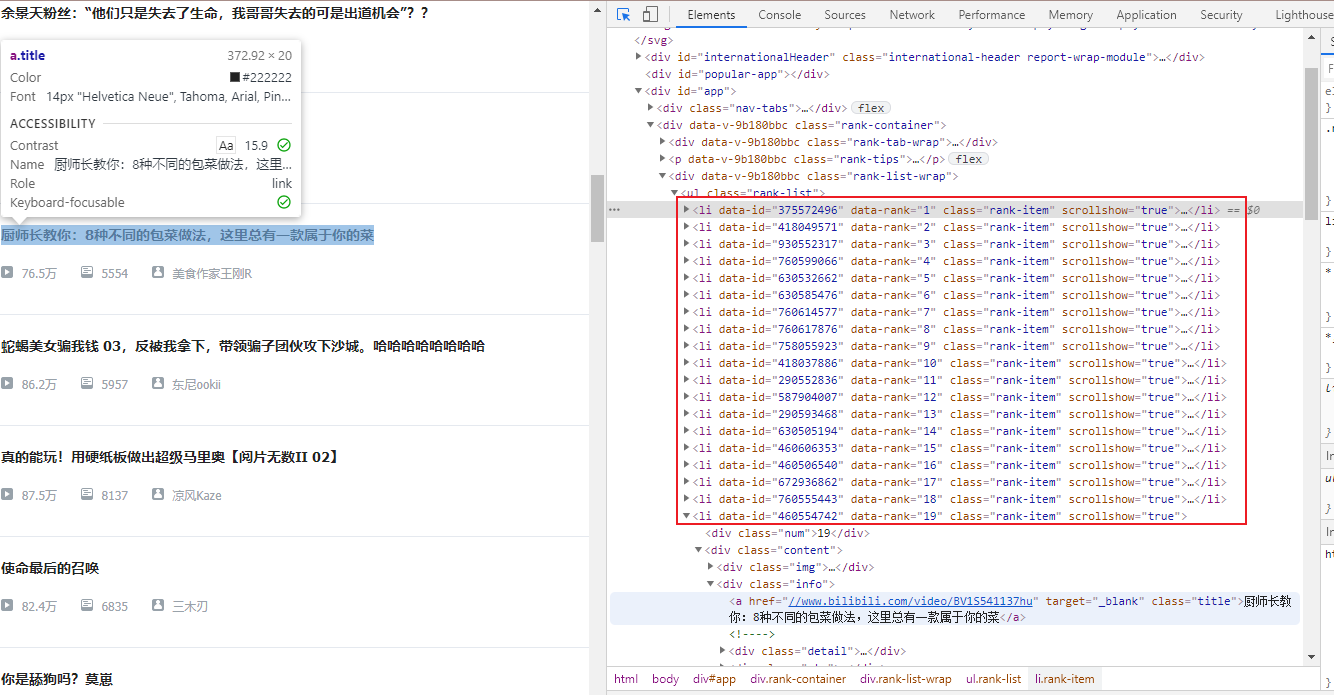Expand the nav-tabs div node
Screen dimensions: 1334x695
pos(651,108)
